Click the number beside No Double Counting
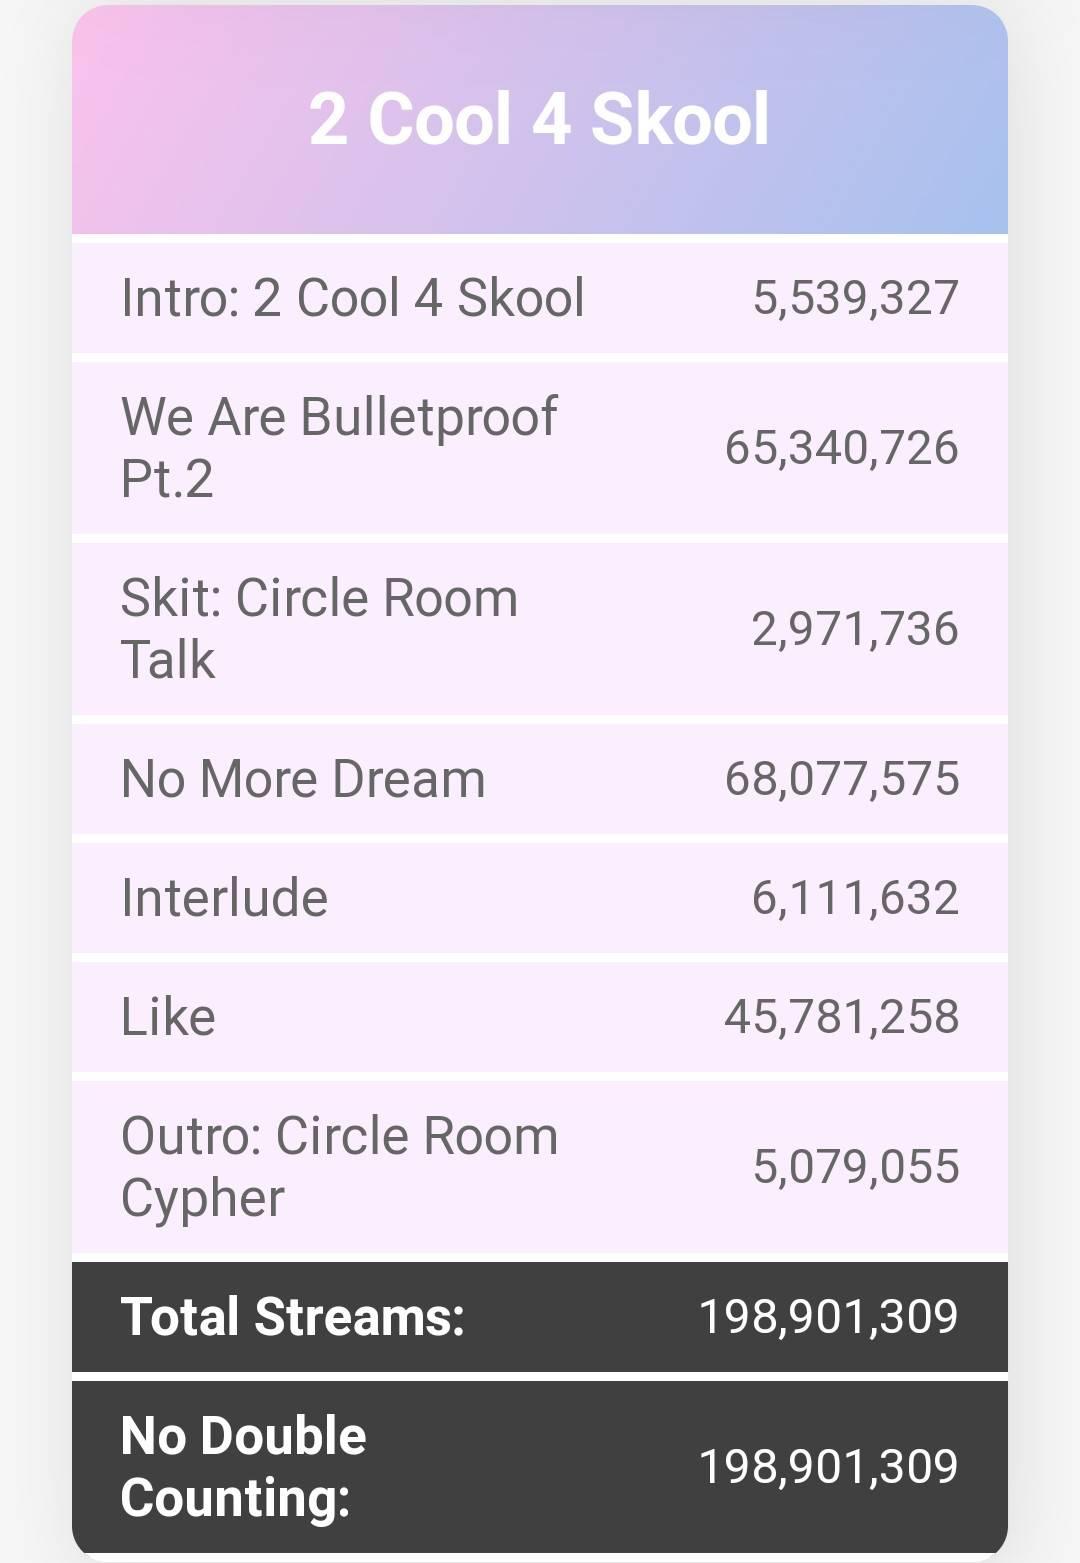The width and height of the screenshot is (1080, 1563). pyautogui.click(x=828, y=1467)
